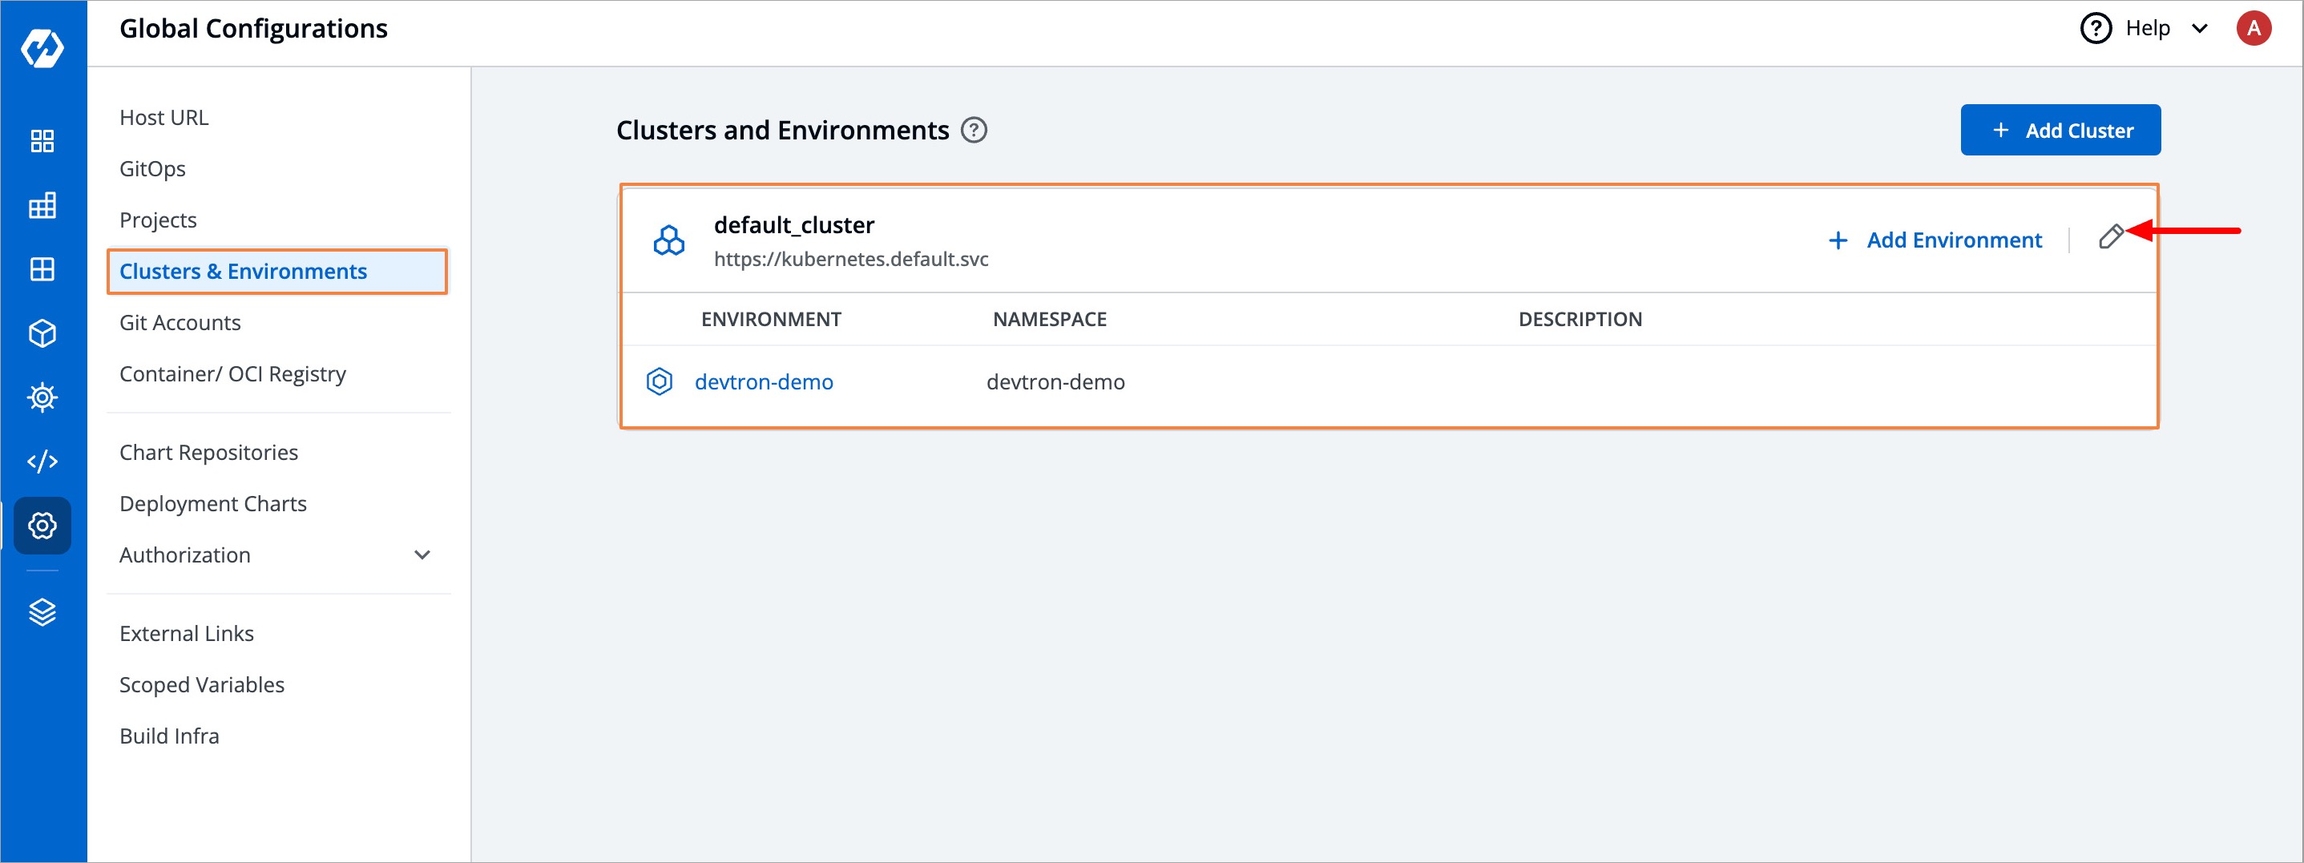Click the Devtron logo icon

click(42, 47)
